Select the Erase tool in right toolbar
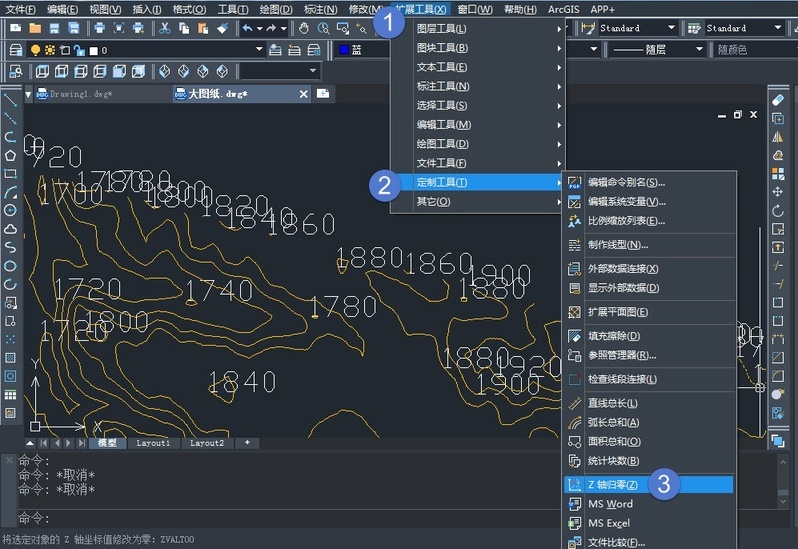This screenshot has height=549, width=798. [778, 100]
